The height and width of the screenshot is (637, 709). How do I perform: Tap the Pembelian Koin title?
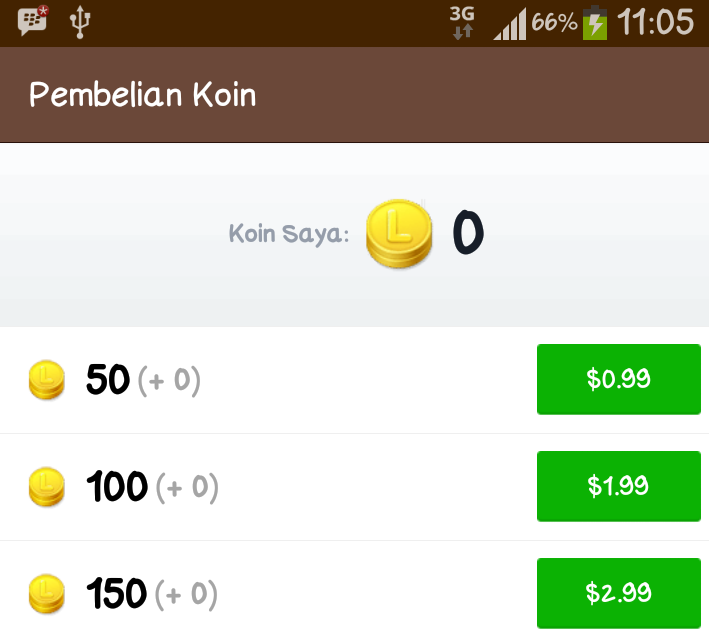click(x=143, y=95)
